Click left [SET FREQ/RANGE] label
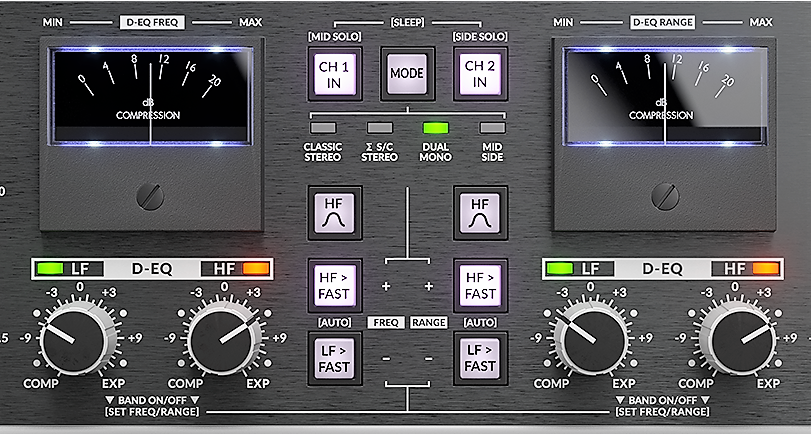Image resolution: width=811 pixels, height=434 pixels. tap(152, 412)
